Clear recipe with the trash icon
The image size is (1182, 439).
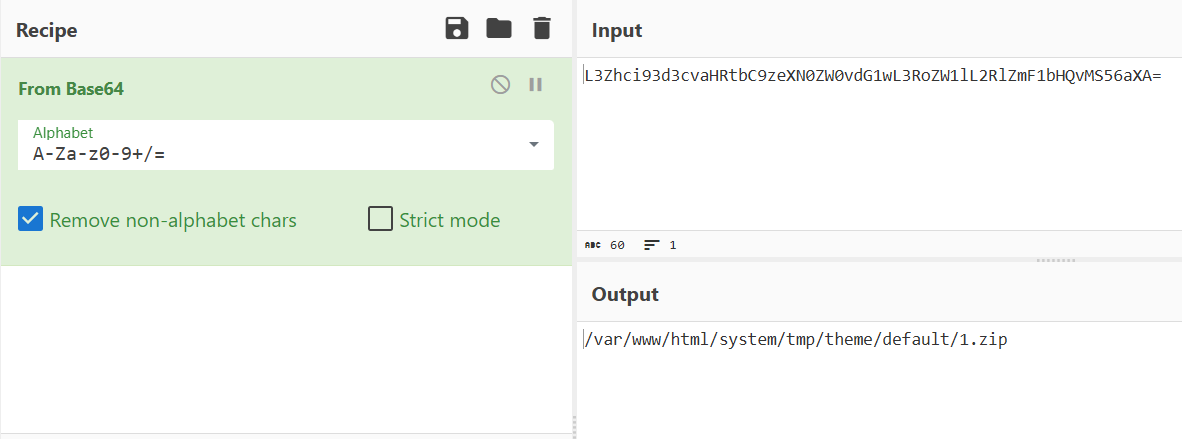pyautogui.click(x=541, y=29)
